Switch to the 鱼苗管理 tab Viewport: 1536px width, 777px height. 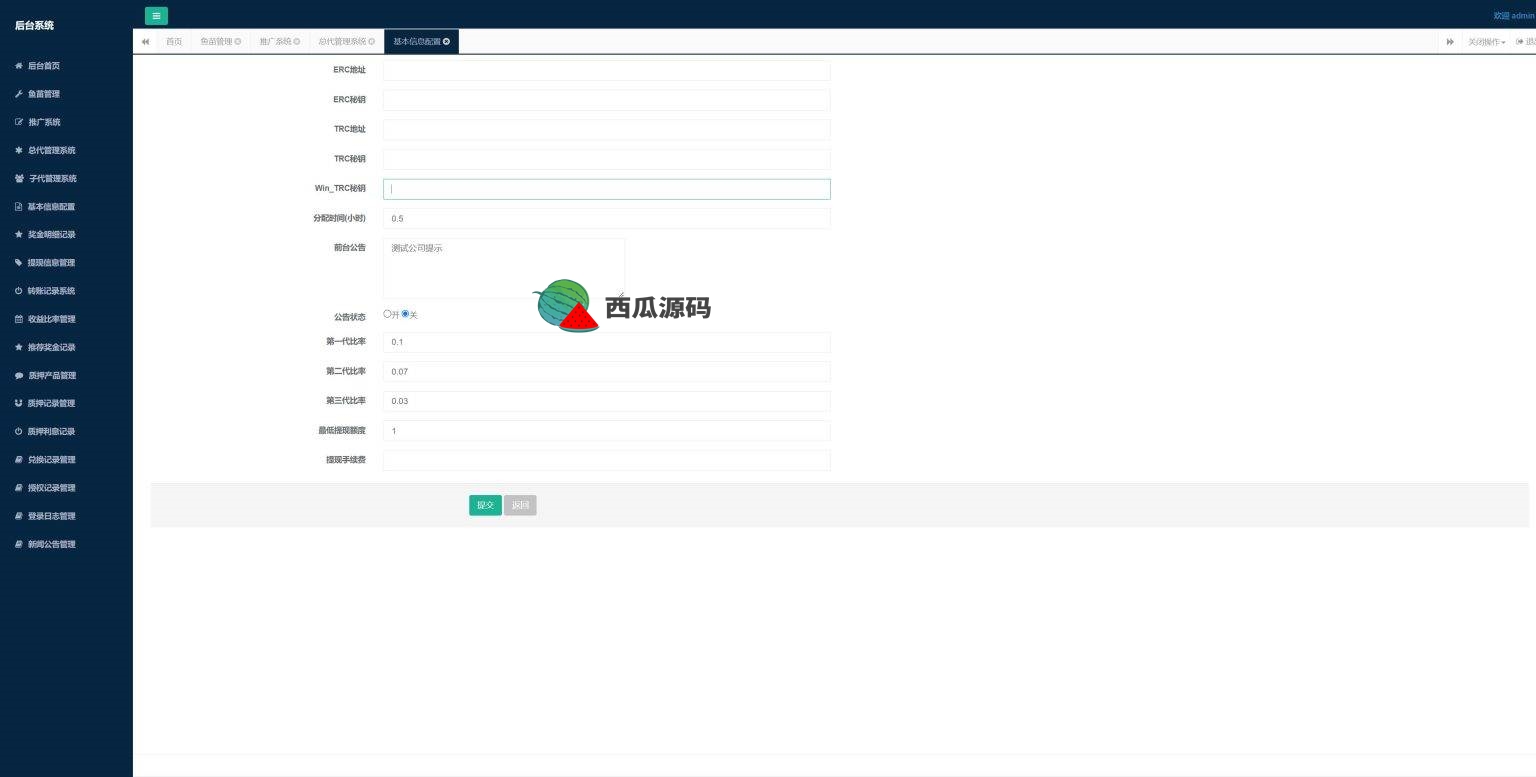tap(220, 42)
